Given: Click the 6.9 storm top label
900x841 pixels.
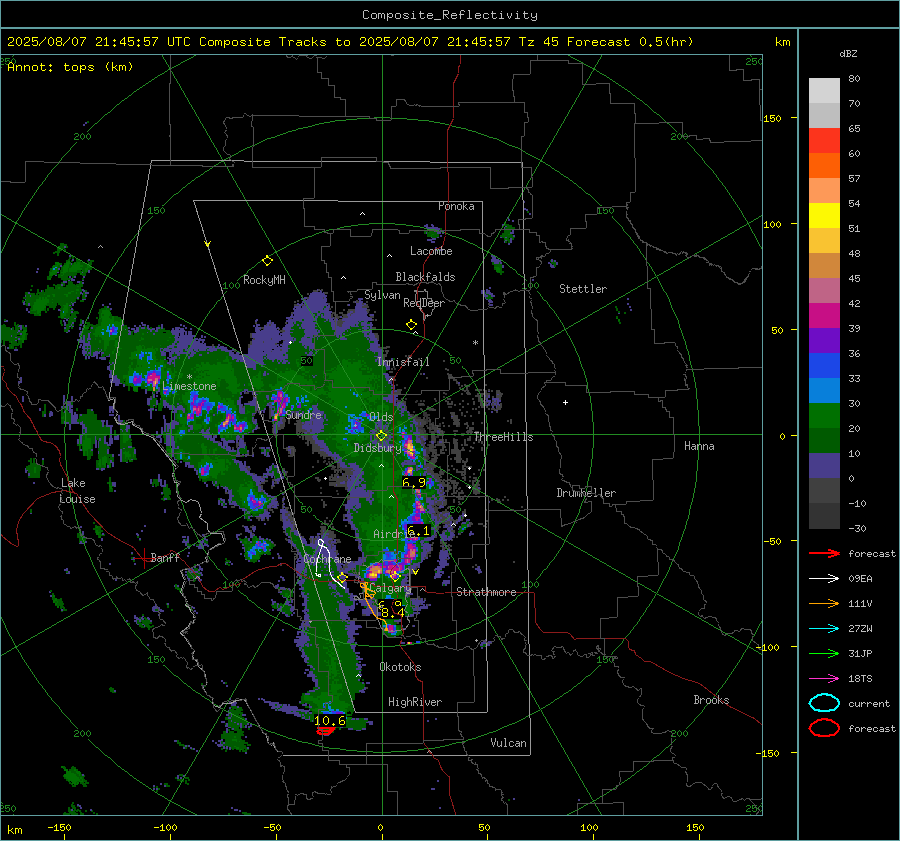Looking at the screenshot, I should [x=414, y=482].
